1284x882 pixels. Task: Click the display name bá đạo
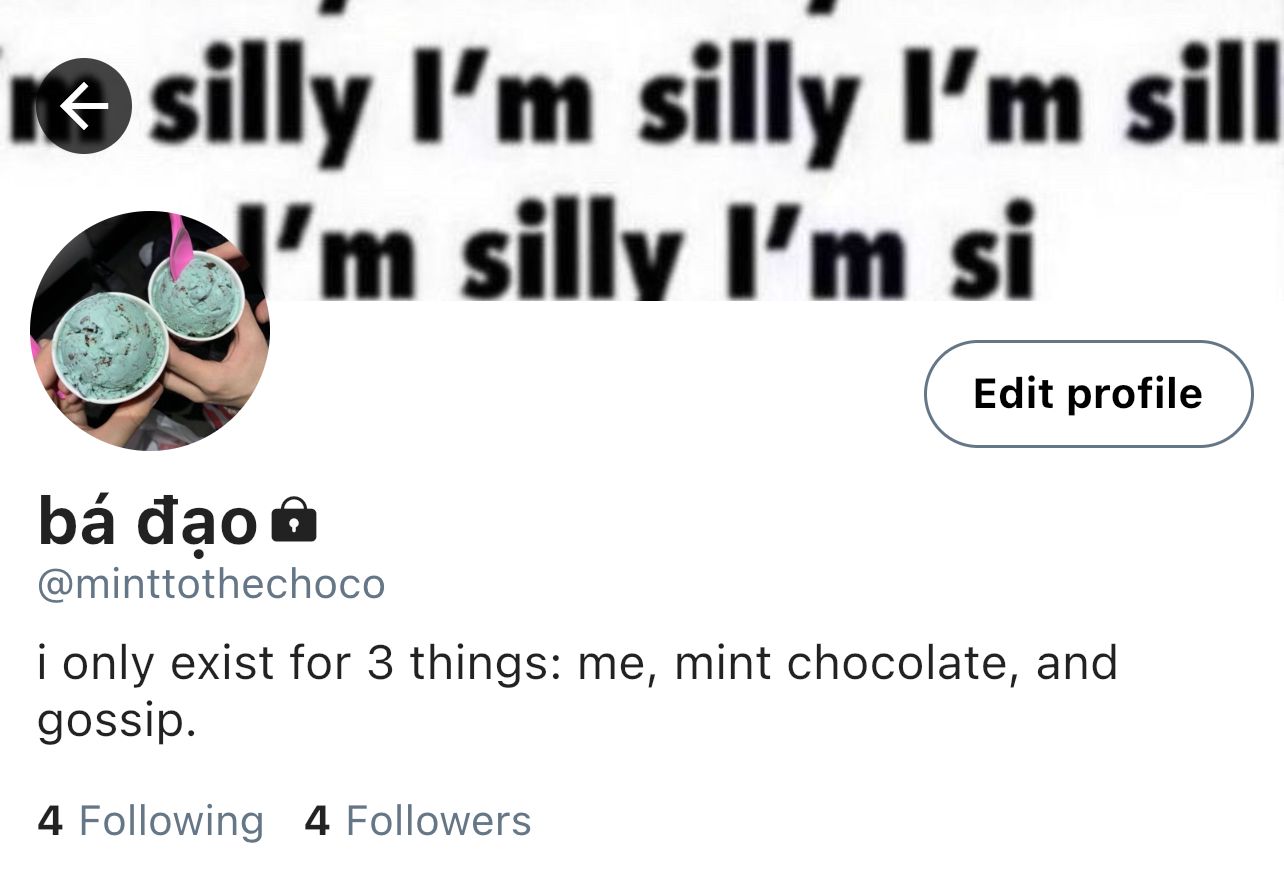coord(148,522)
